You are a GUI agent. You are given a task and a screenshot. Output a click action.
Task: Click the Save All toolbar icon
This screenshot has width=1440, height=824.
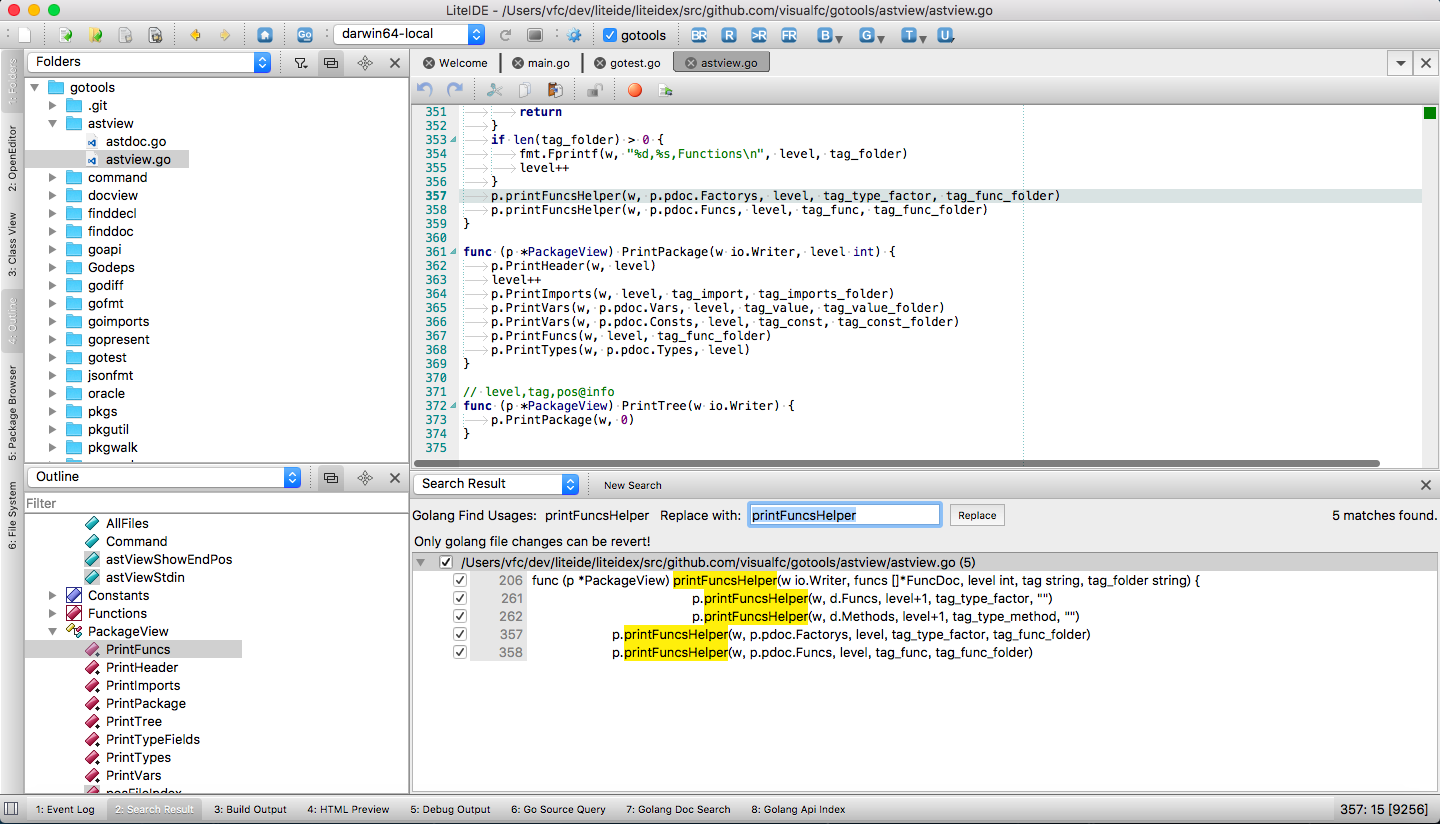[x=155, y=35]
